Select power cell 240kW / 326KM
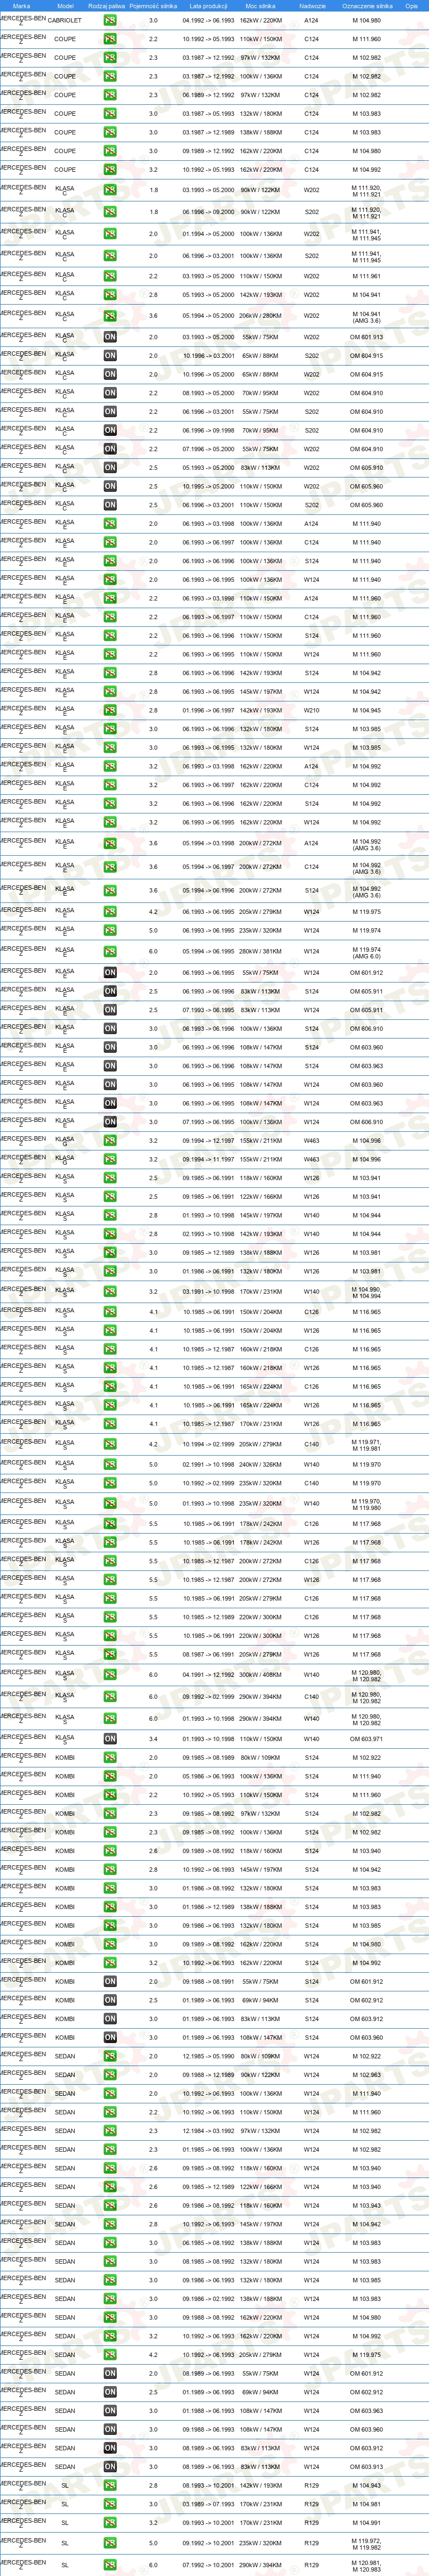Viewport: 429px width, 2576px height. coord(260,1465)
